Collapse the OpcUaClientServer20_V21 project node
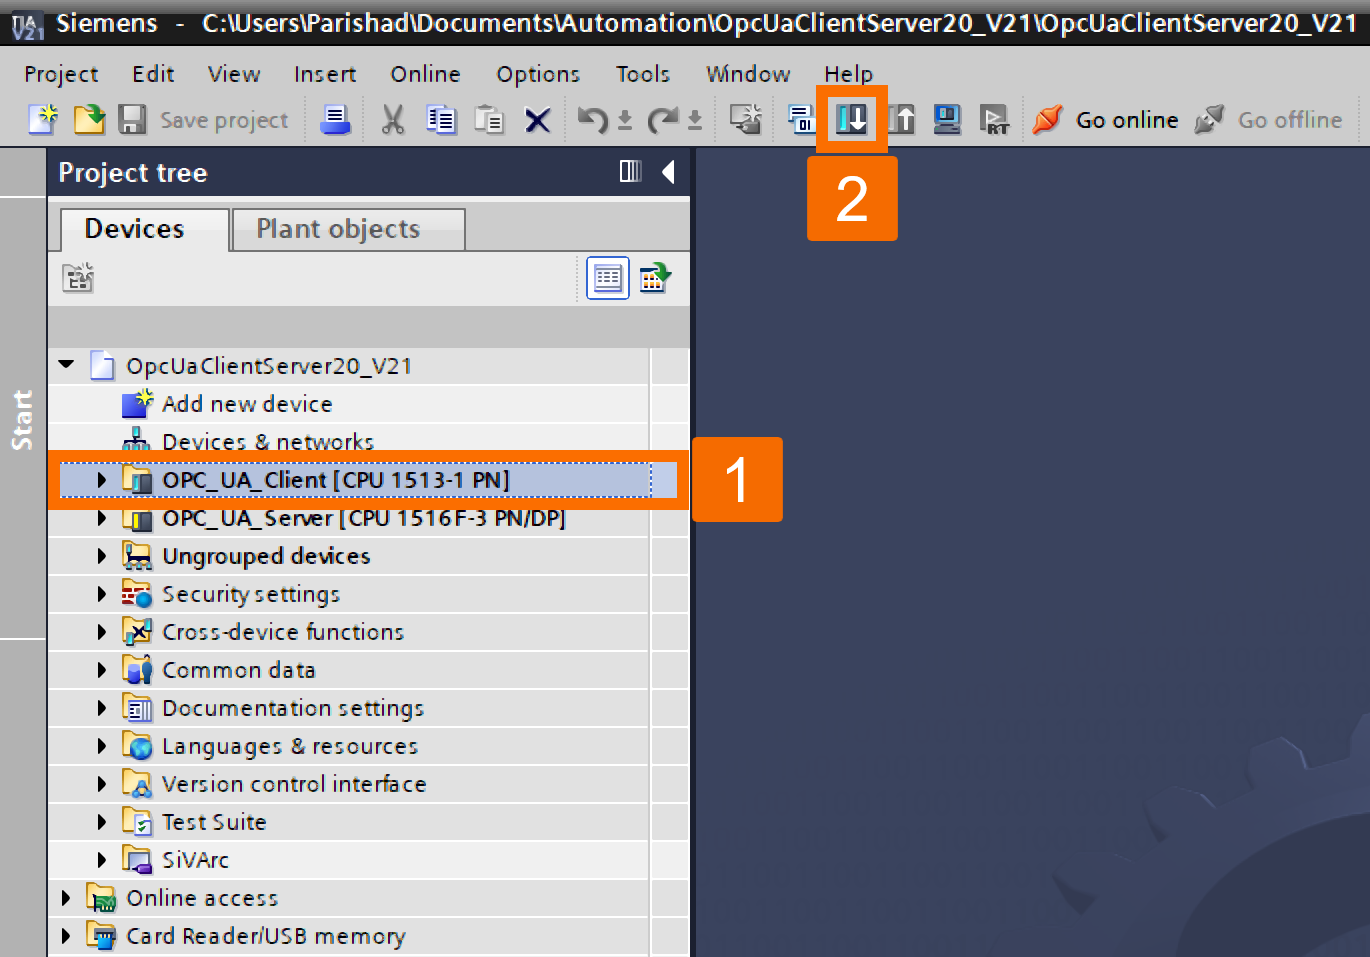This screenshot has height=957, width=1370. click(x=66, y=365)
